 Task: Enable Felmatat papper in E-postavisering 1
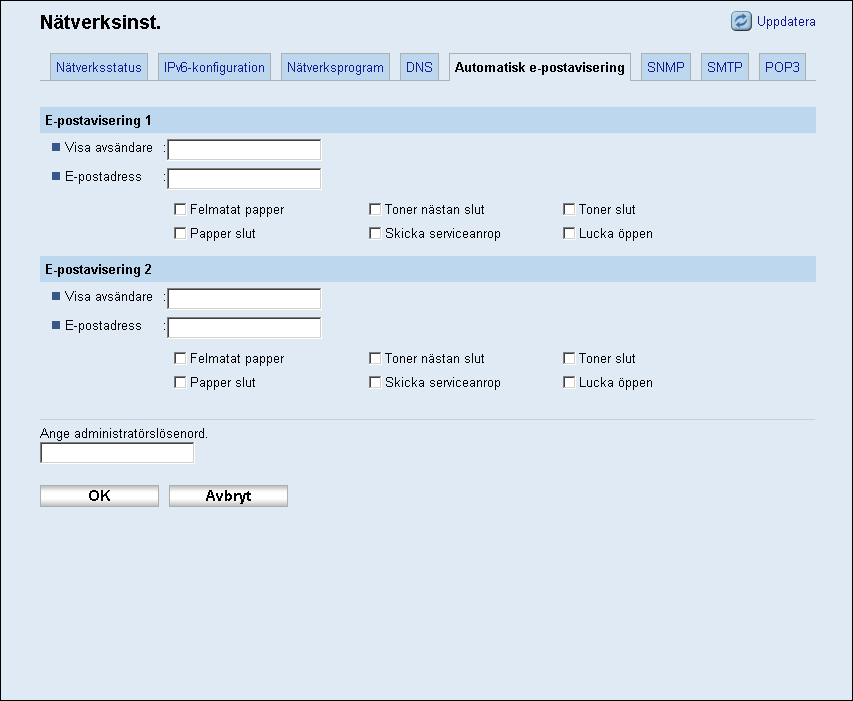[180, 209]
